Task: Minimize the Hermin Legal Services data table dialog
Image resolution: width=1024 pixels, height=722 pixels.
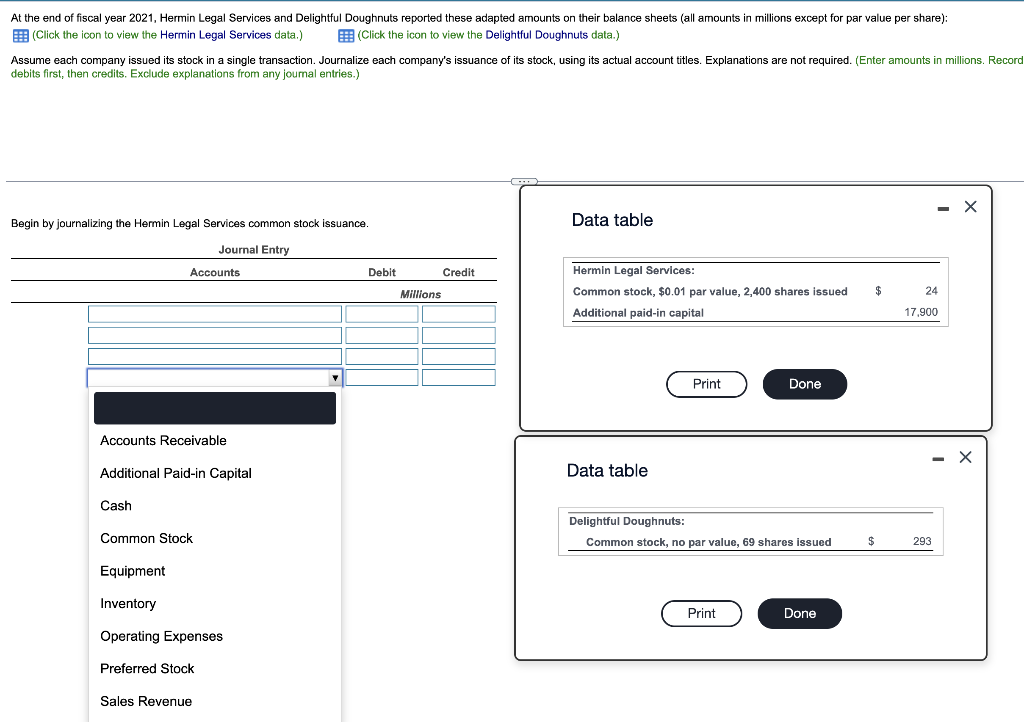Action: (942, 209)
